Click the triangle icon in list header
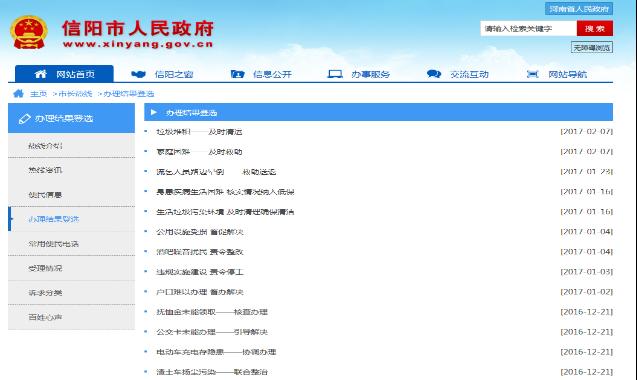The width and height of the screenshot is (637, 380). pos(154,112)
